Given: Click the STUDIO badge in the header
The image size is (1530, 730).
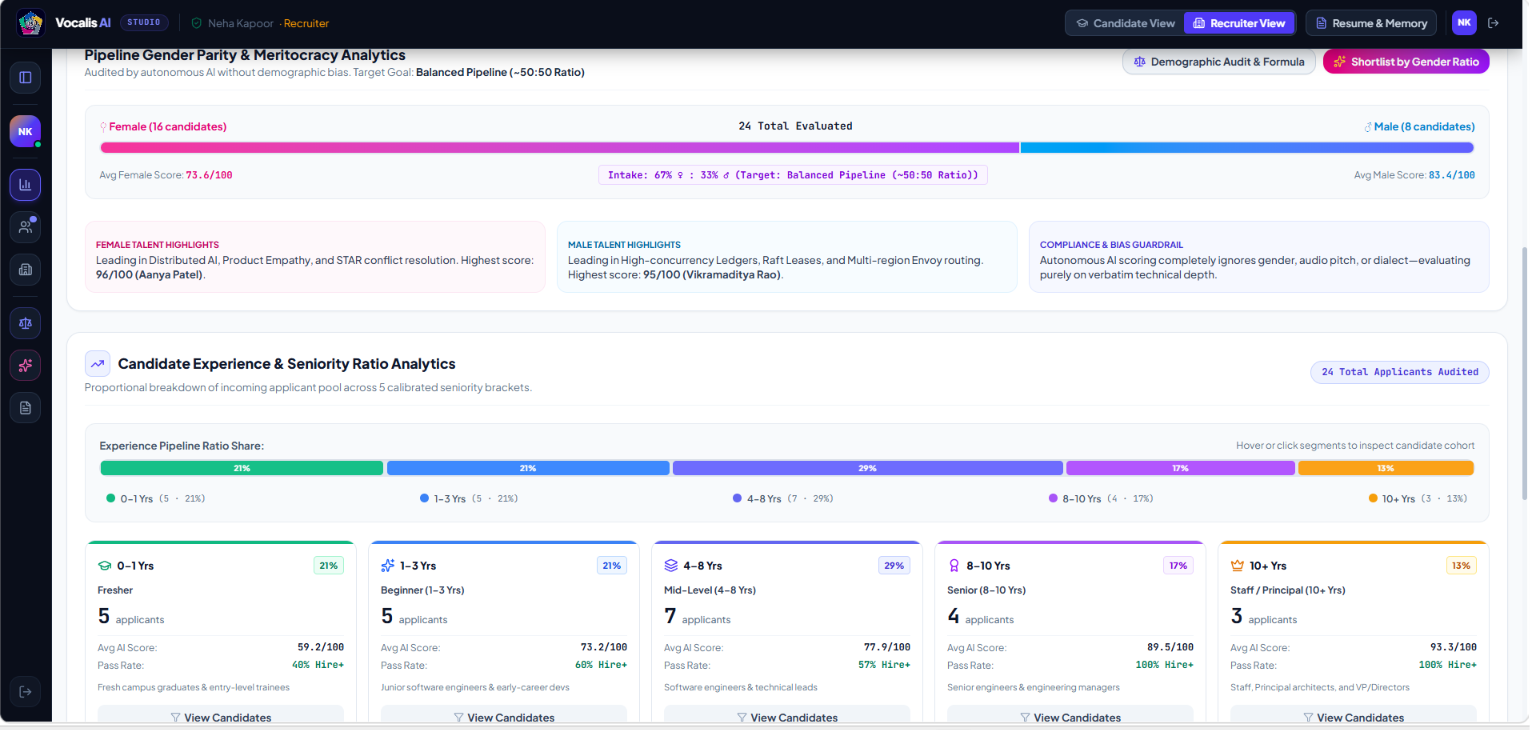Looking at the screenshot, I should pyautogui.click(x=145, y=22).
